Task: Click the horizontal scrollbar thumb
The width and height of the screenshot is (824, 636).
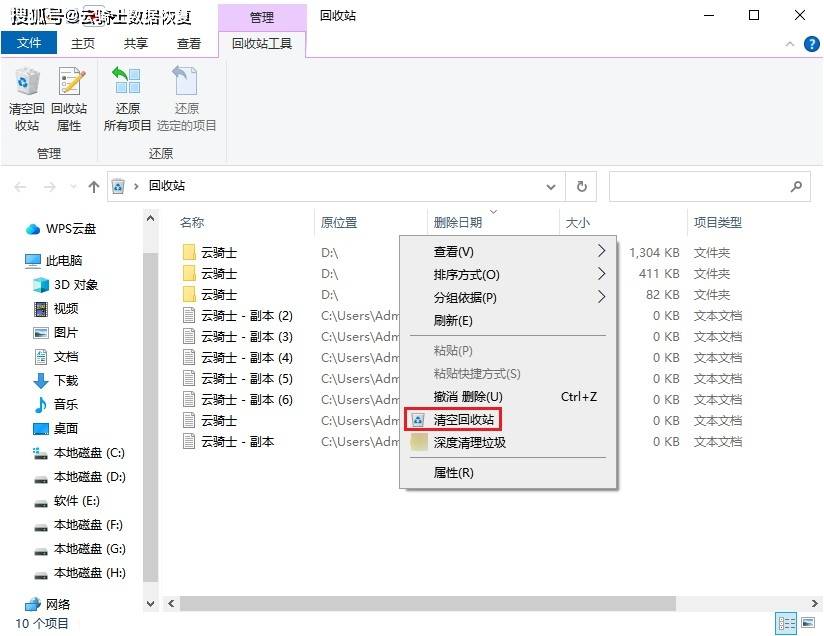Action: (x=428, y=603)
